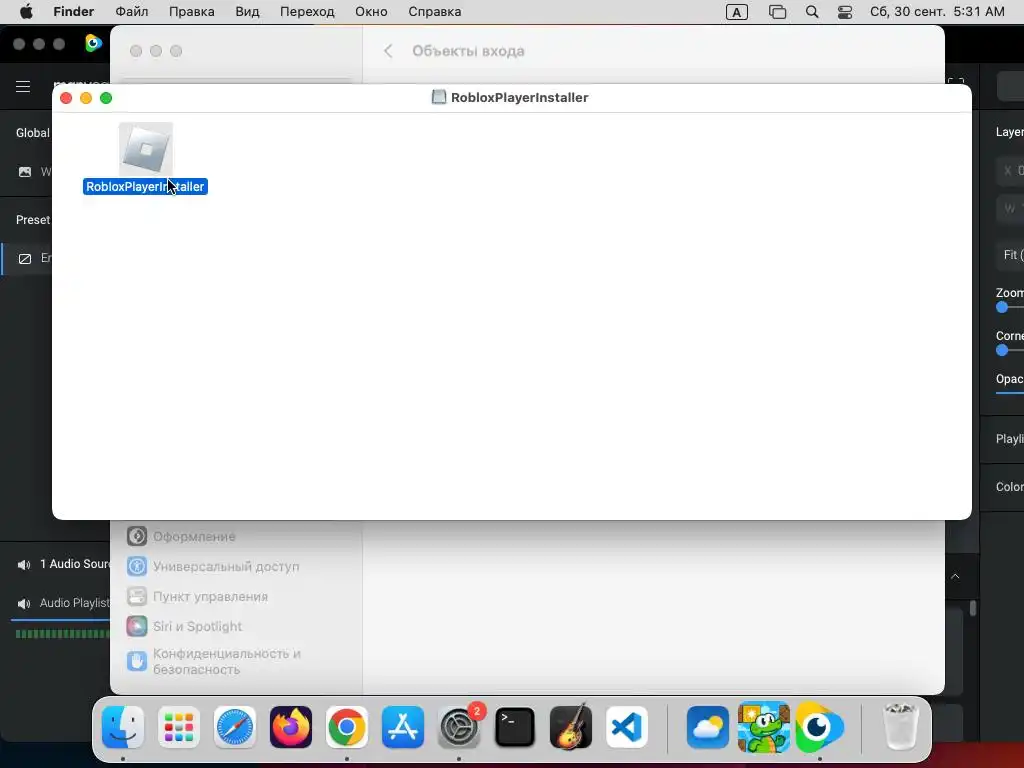This screenshot has height=768, width=1024.
Task: Open Конфиденциальность и безопасность settings
Action: click(214, 661)
